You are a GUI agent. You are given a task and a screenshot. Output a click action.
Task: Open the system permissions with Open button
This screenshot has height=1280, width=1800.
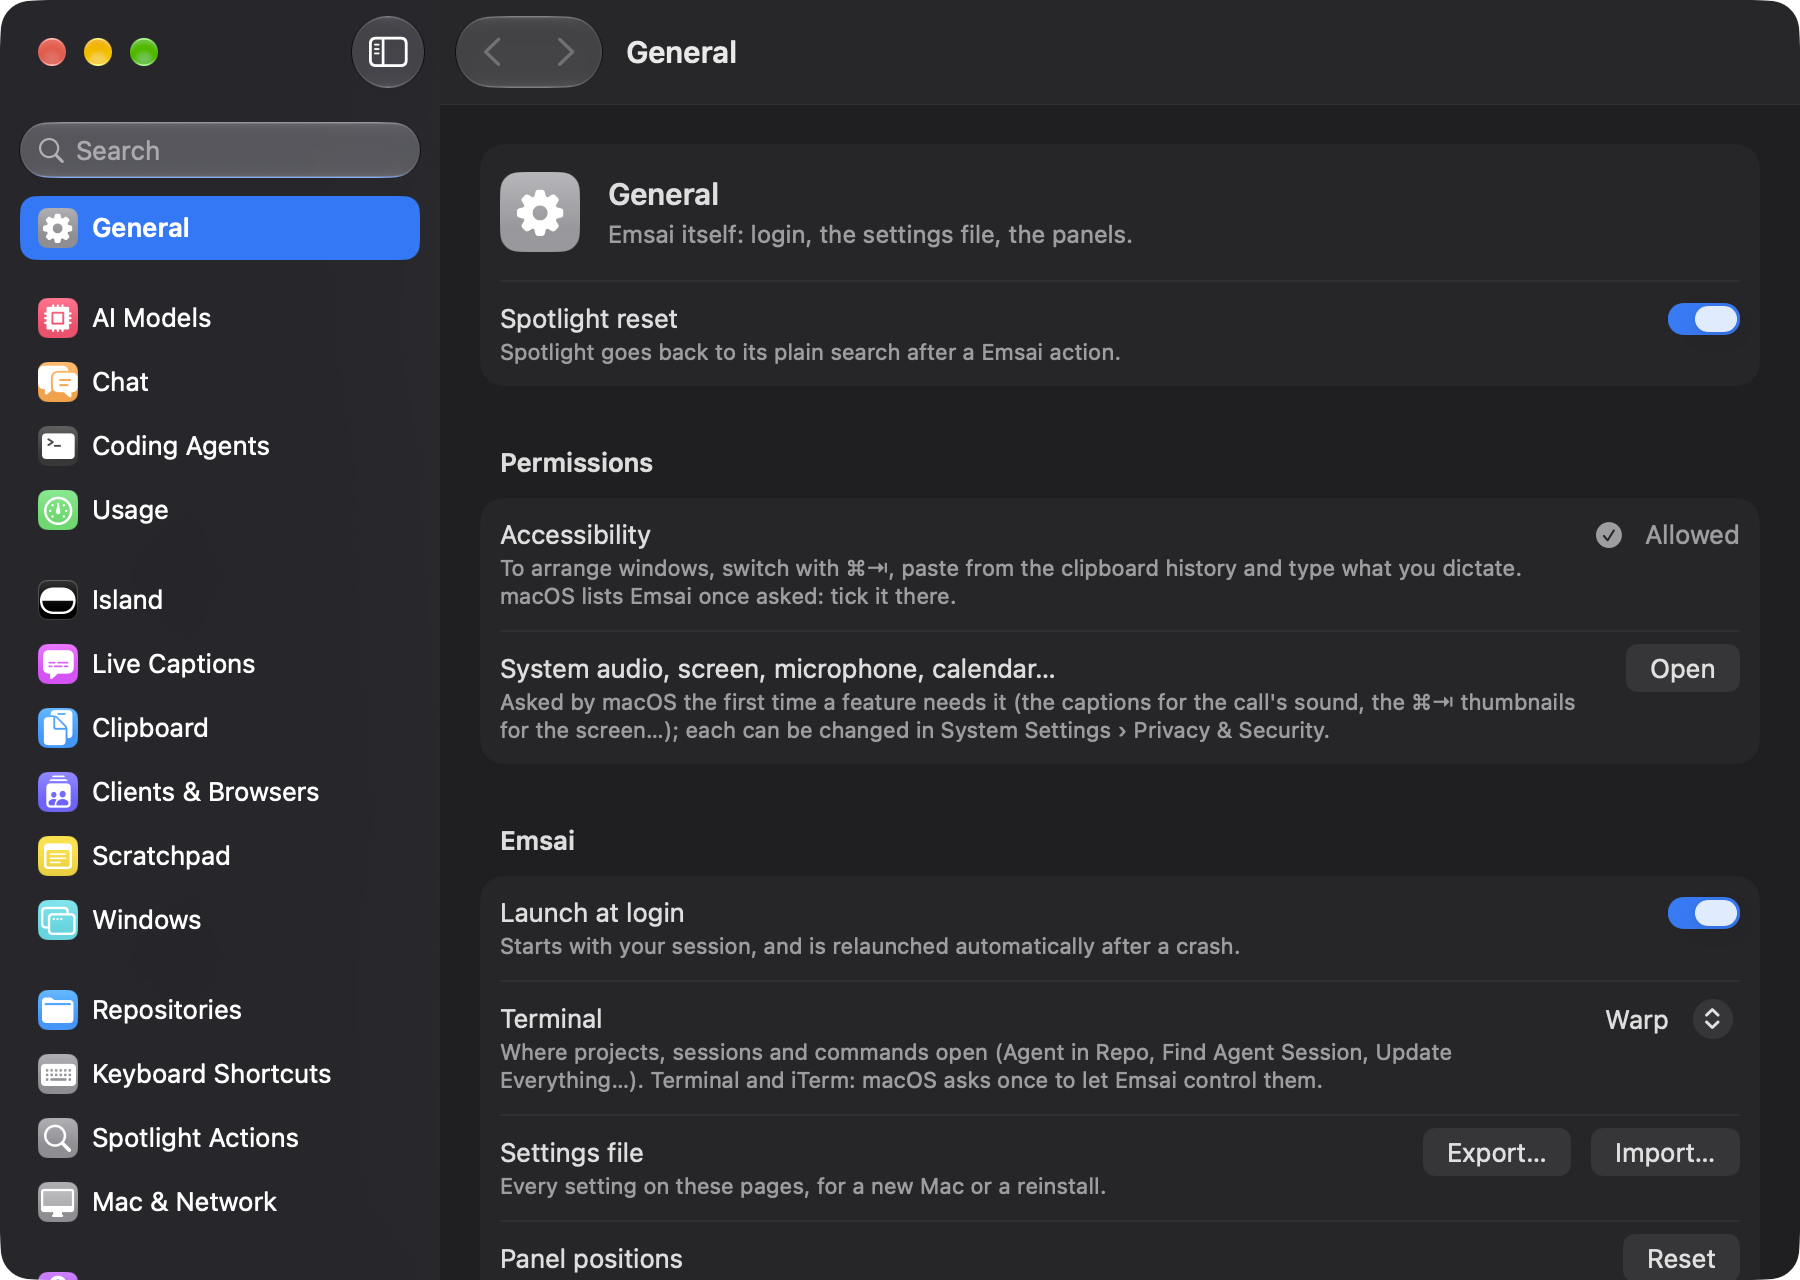coord(1682,669)
